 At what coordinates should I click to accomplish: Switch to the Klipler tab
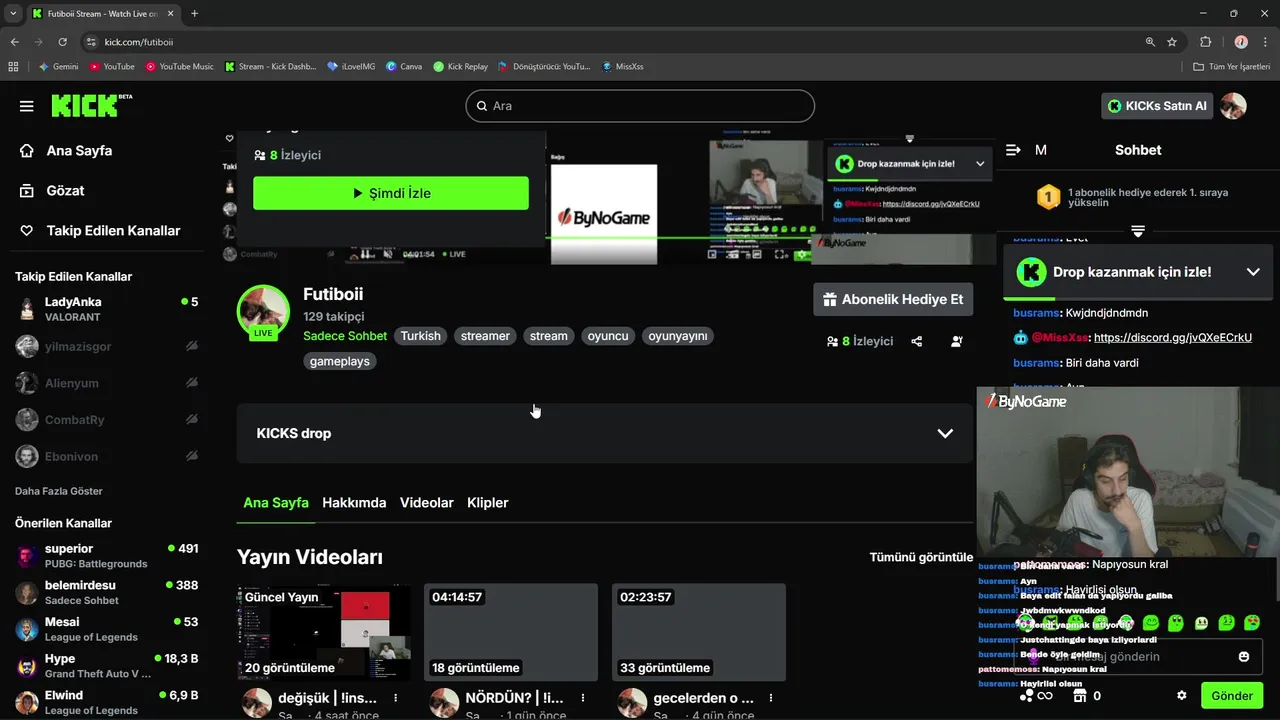pos(488,503)
